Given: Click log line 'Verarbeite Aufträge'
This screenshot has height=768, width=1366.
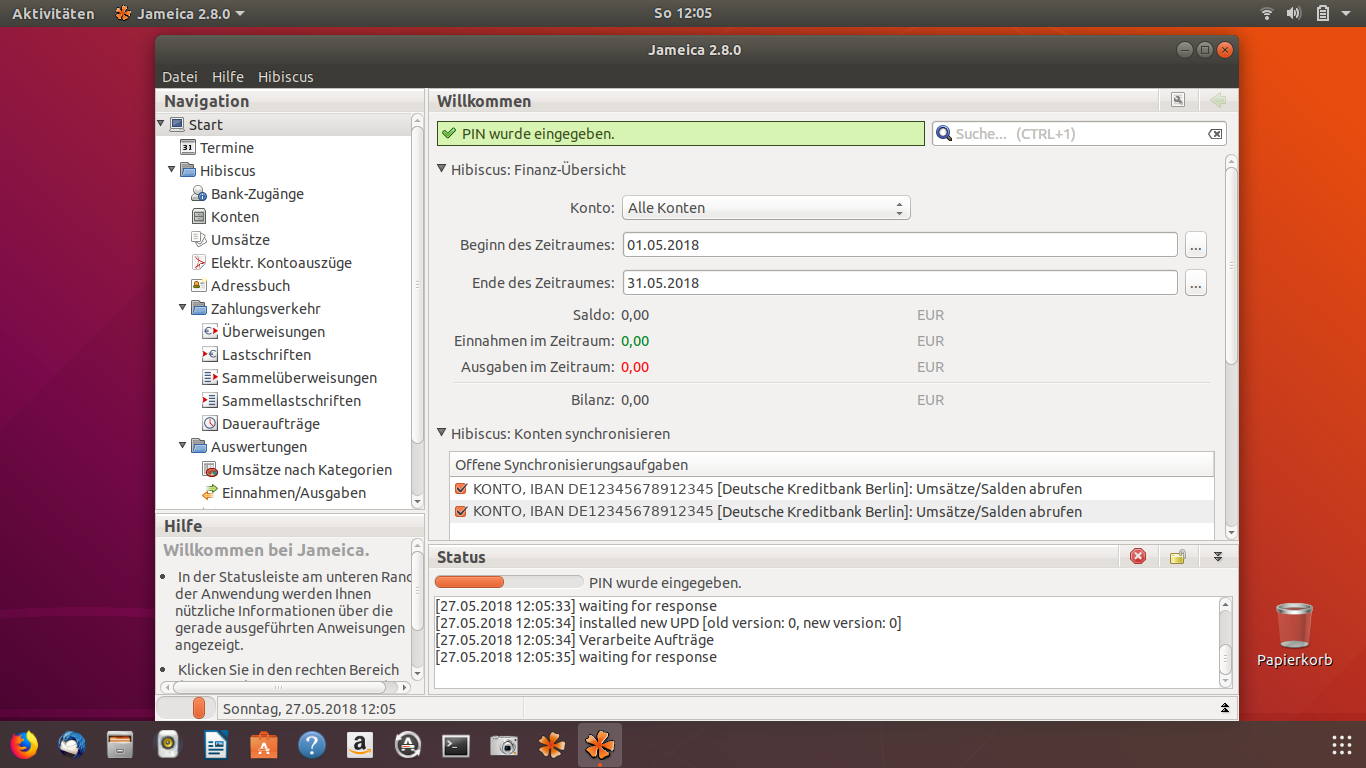Looking at the screenshot, I should click(575, 640).
